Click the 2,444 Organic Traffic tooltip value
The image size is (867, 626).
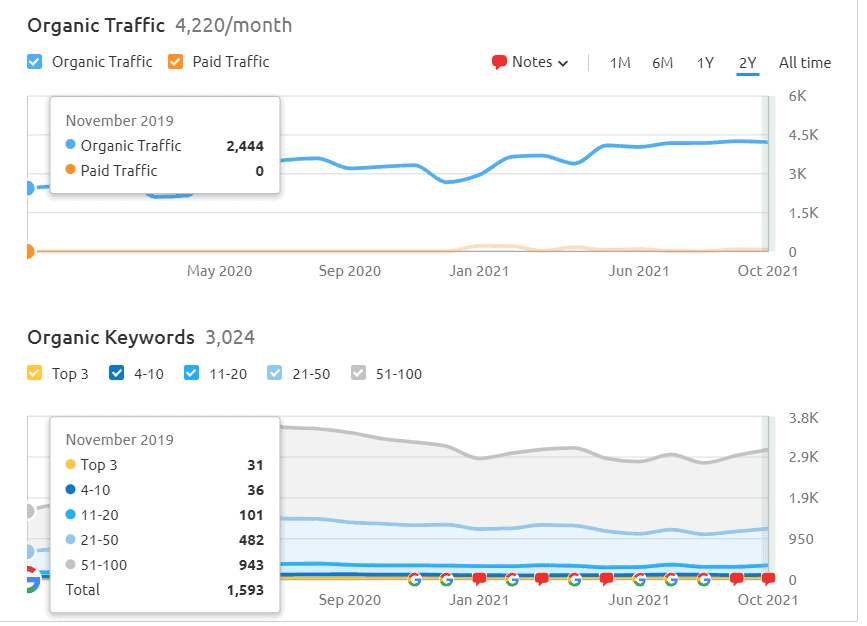tap(245, 146)
